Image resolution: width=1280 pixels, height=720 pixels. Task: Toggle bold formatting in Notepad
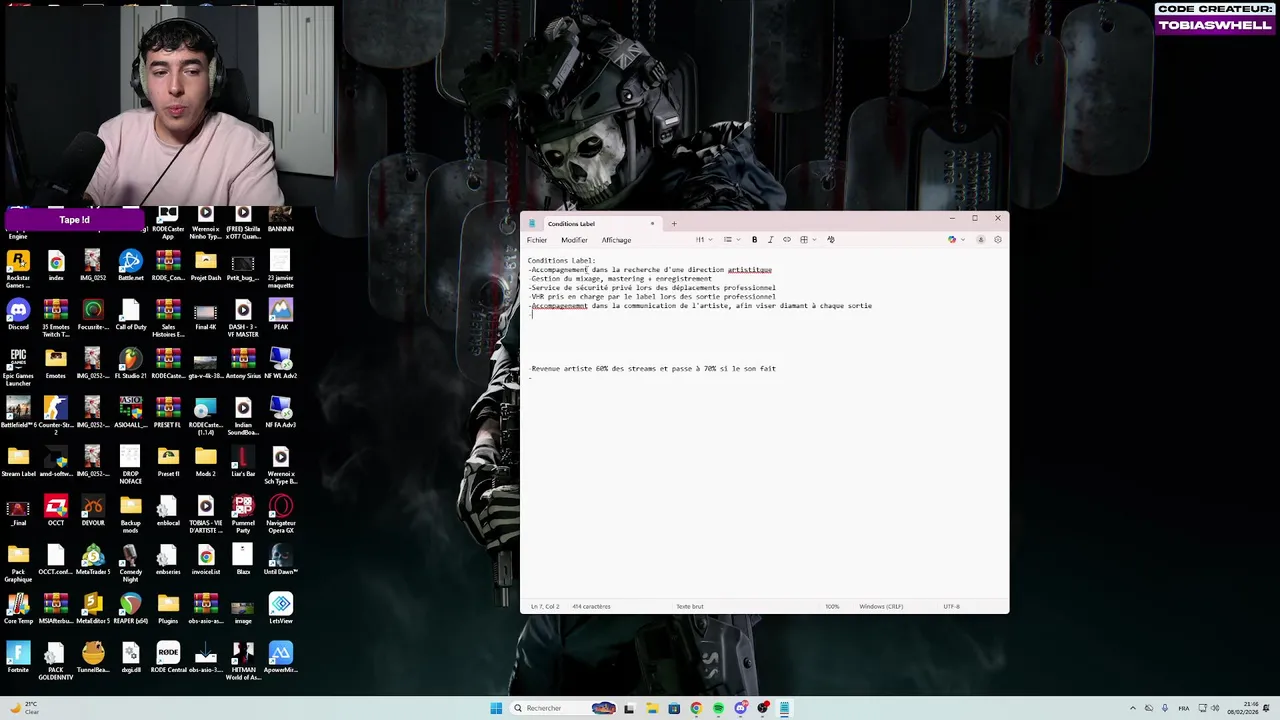(754, 240)
